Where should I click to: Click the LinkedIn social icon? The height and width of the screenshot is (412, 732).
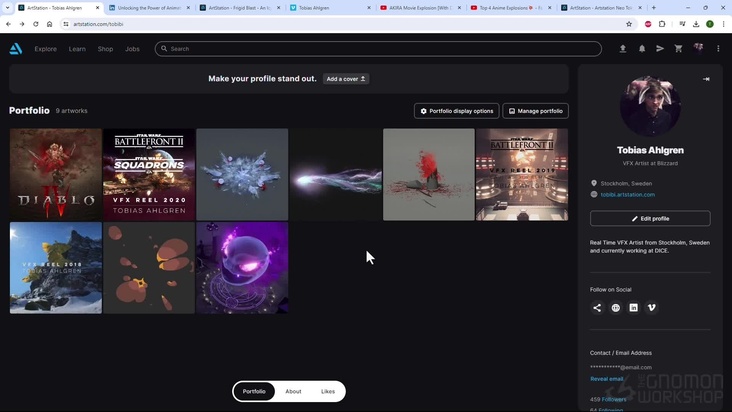tap(633, 308)
